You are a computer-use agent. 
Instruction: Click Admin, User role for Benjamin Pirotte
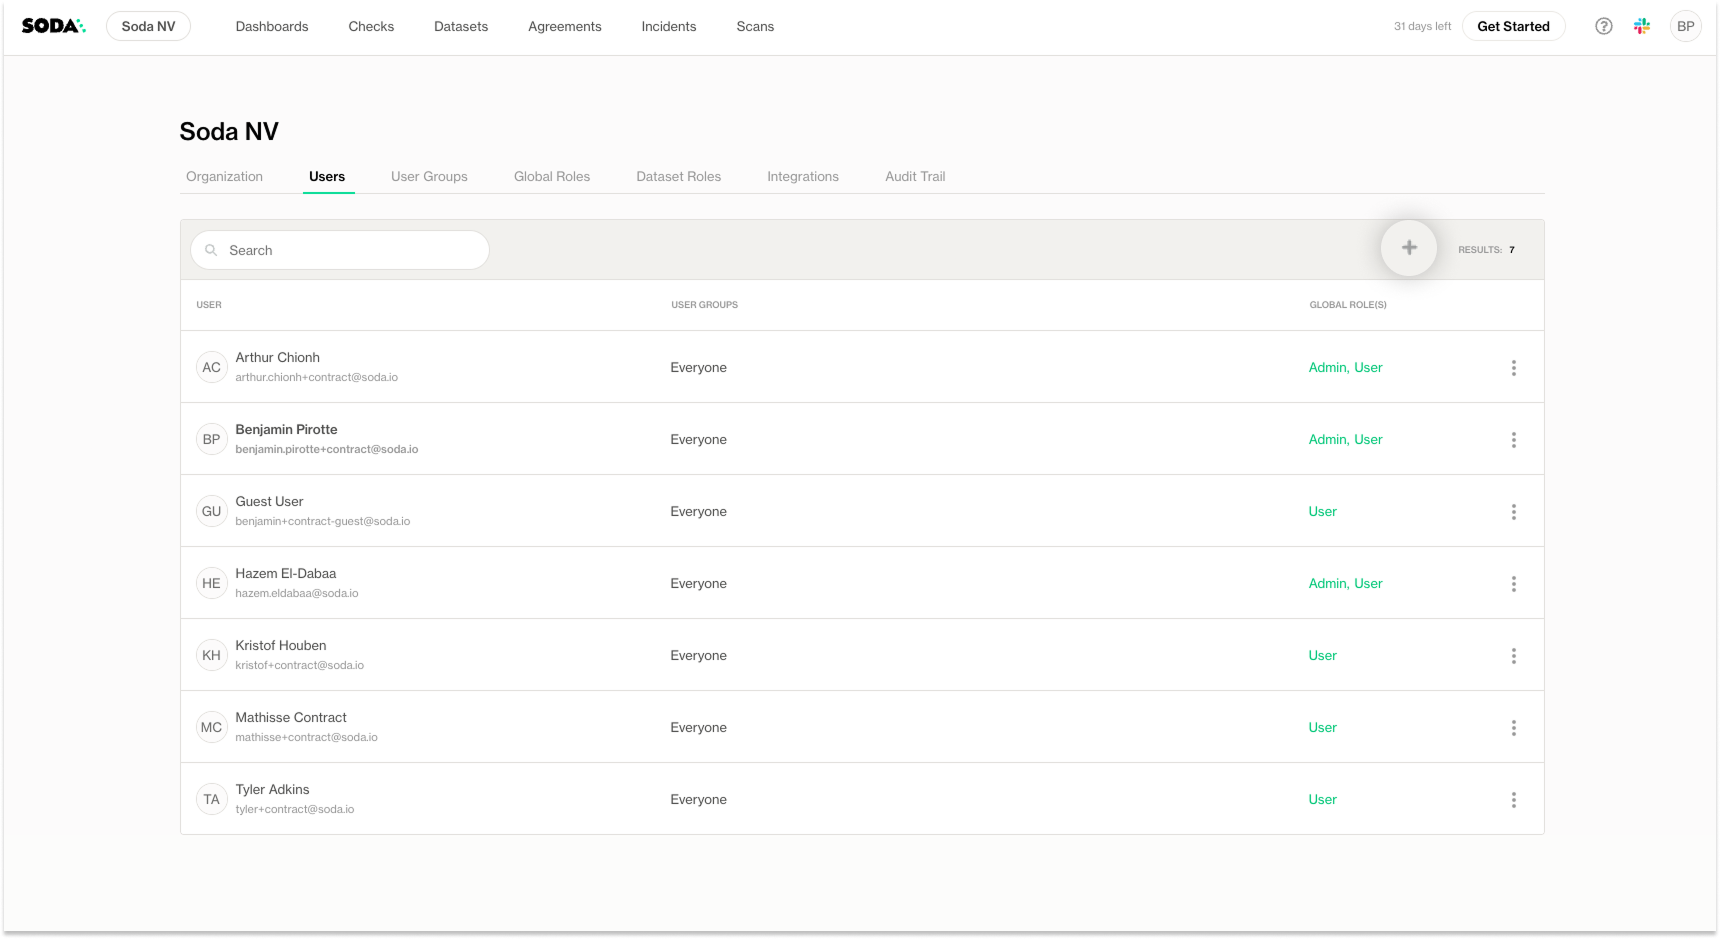click(1345, 440)
